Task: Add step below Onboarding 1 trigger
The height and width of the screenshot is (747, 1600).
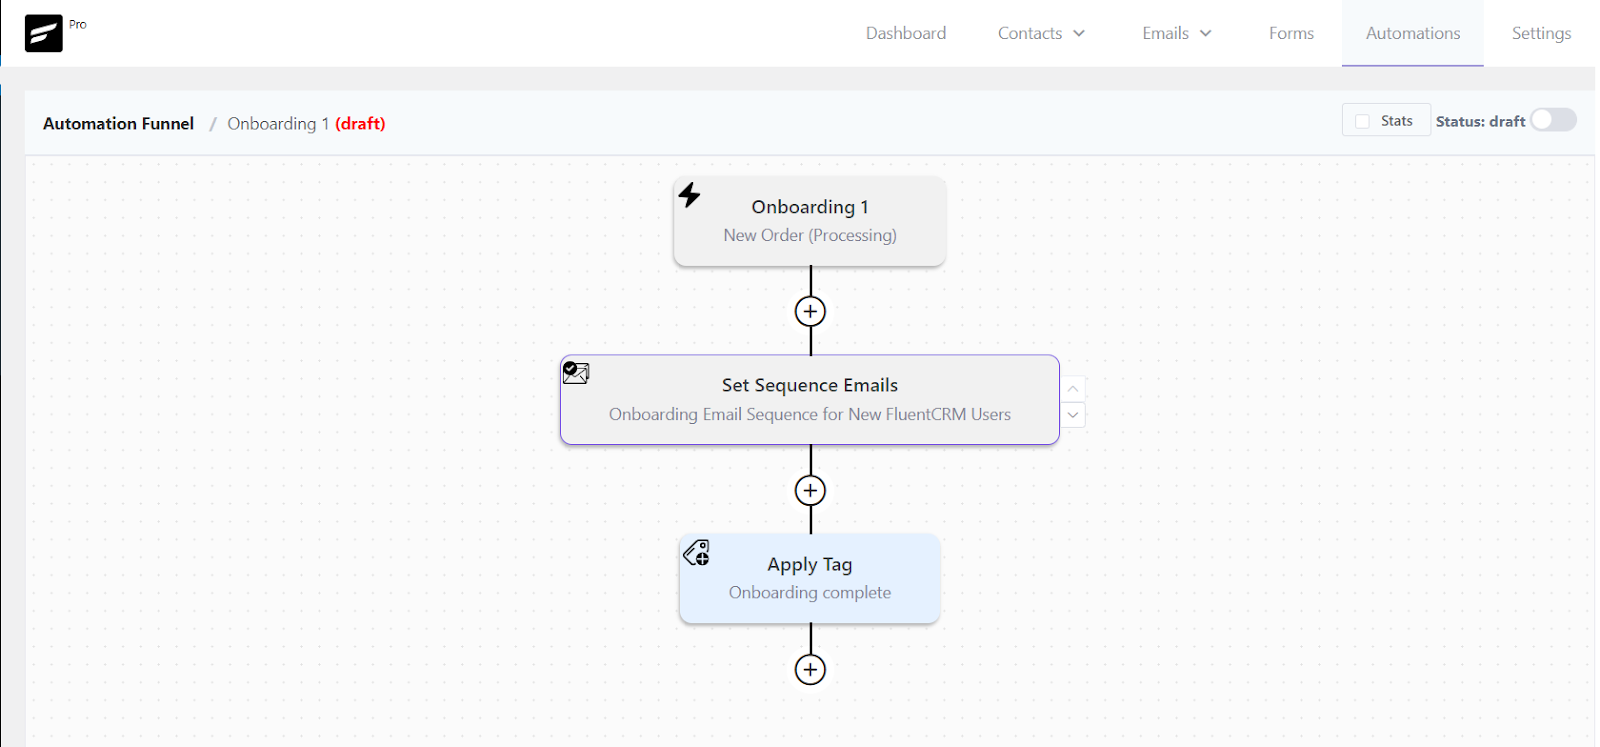Action: [810, 311]
